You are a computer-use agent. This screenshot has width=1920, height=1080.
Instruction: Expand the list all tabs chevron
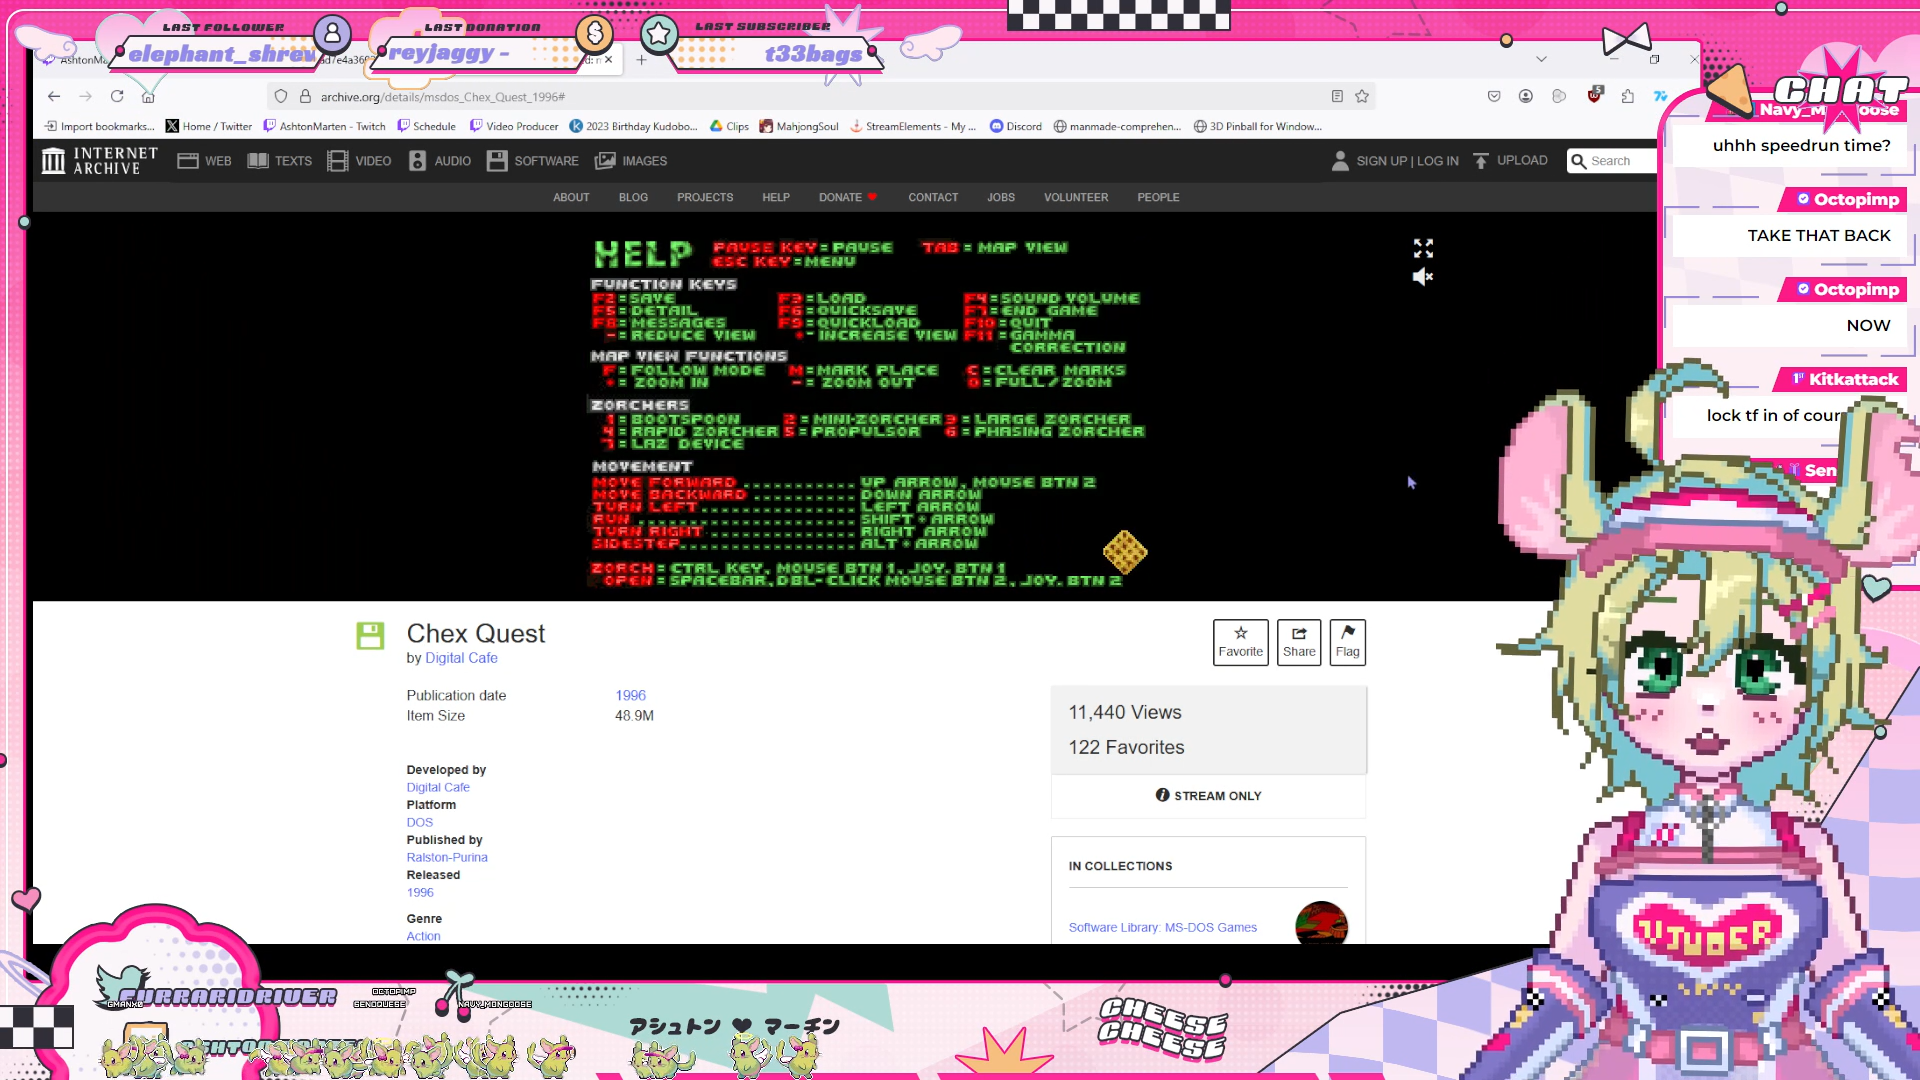point(1541,59)
